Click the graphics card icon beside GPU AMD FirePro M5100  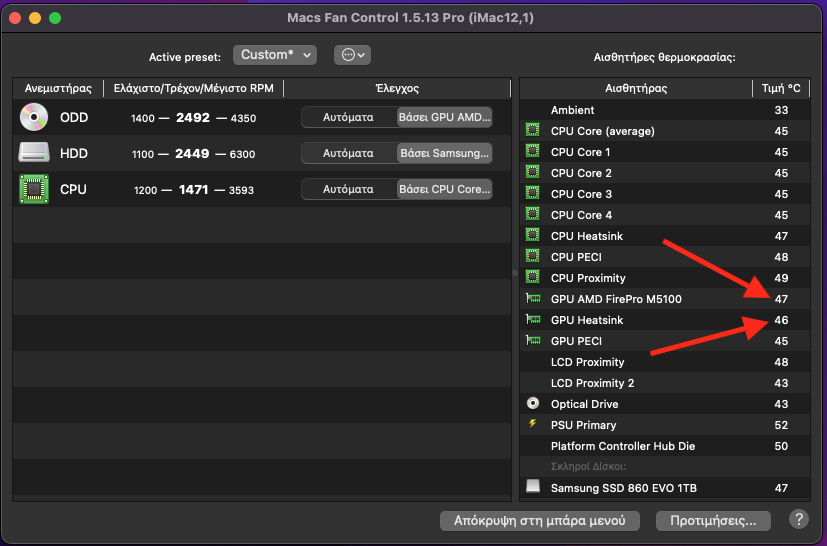pyautogui.click(x=533, y=299)
